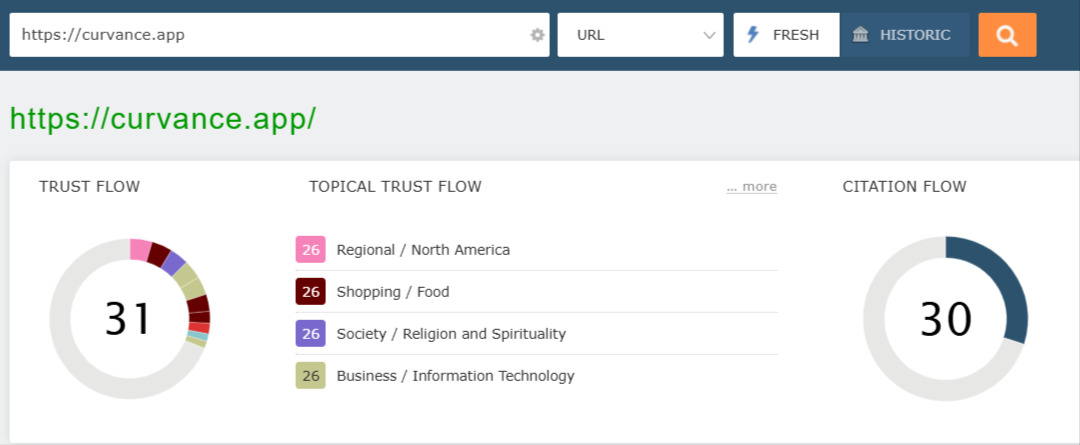The width and height of the screenshot is (1080, 445).
Task: Click the URL search input field
Action: coord(270,35)
